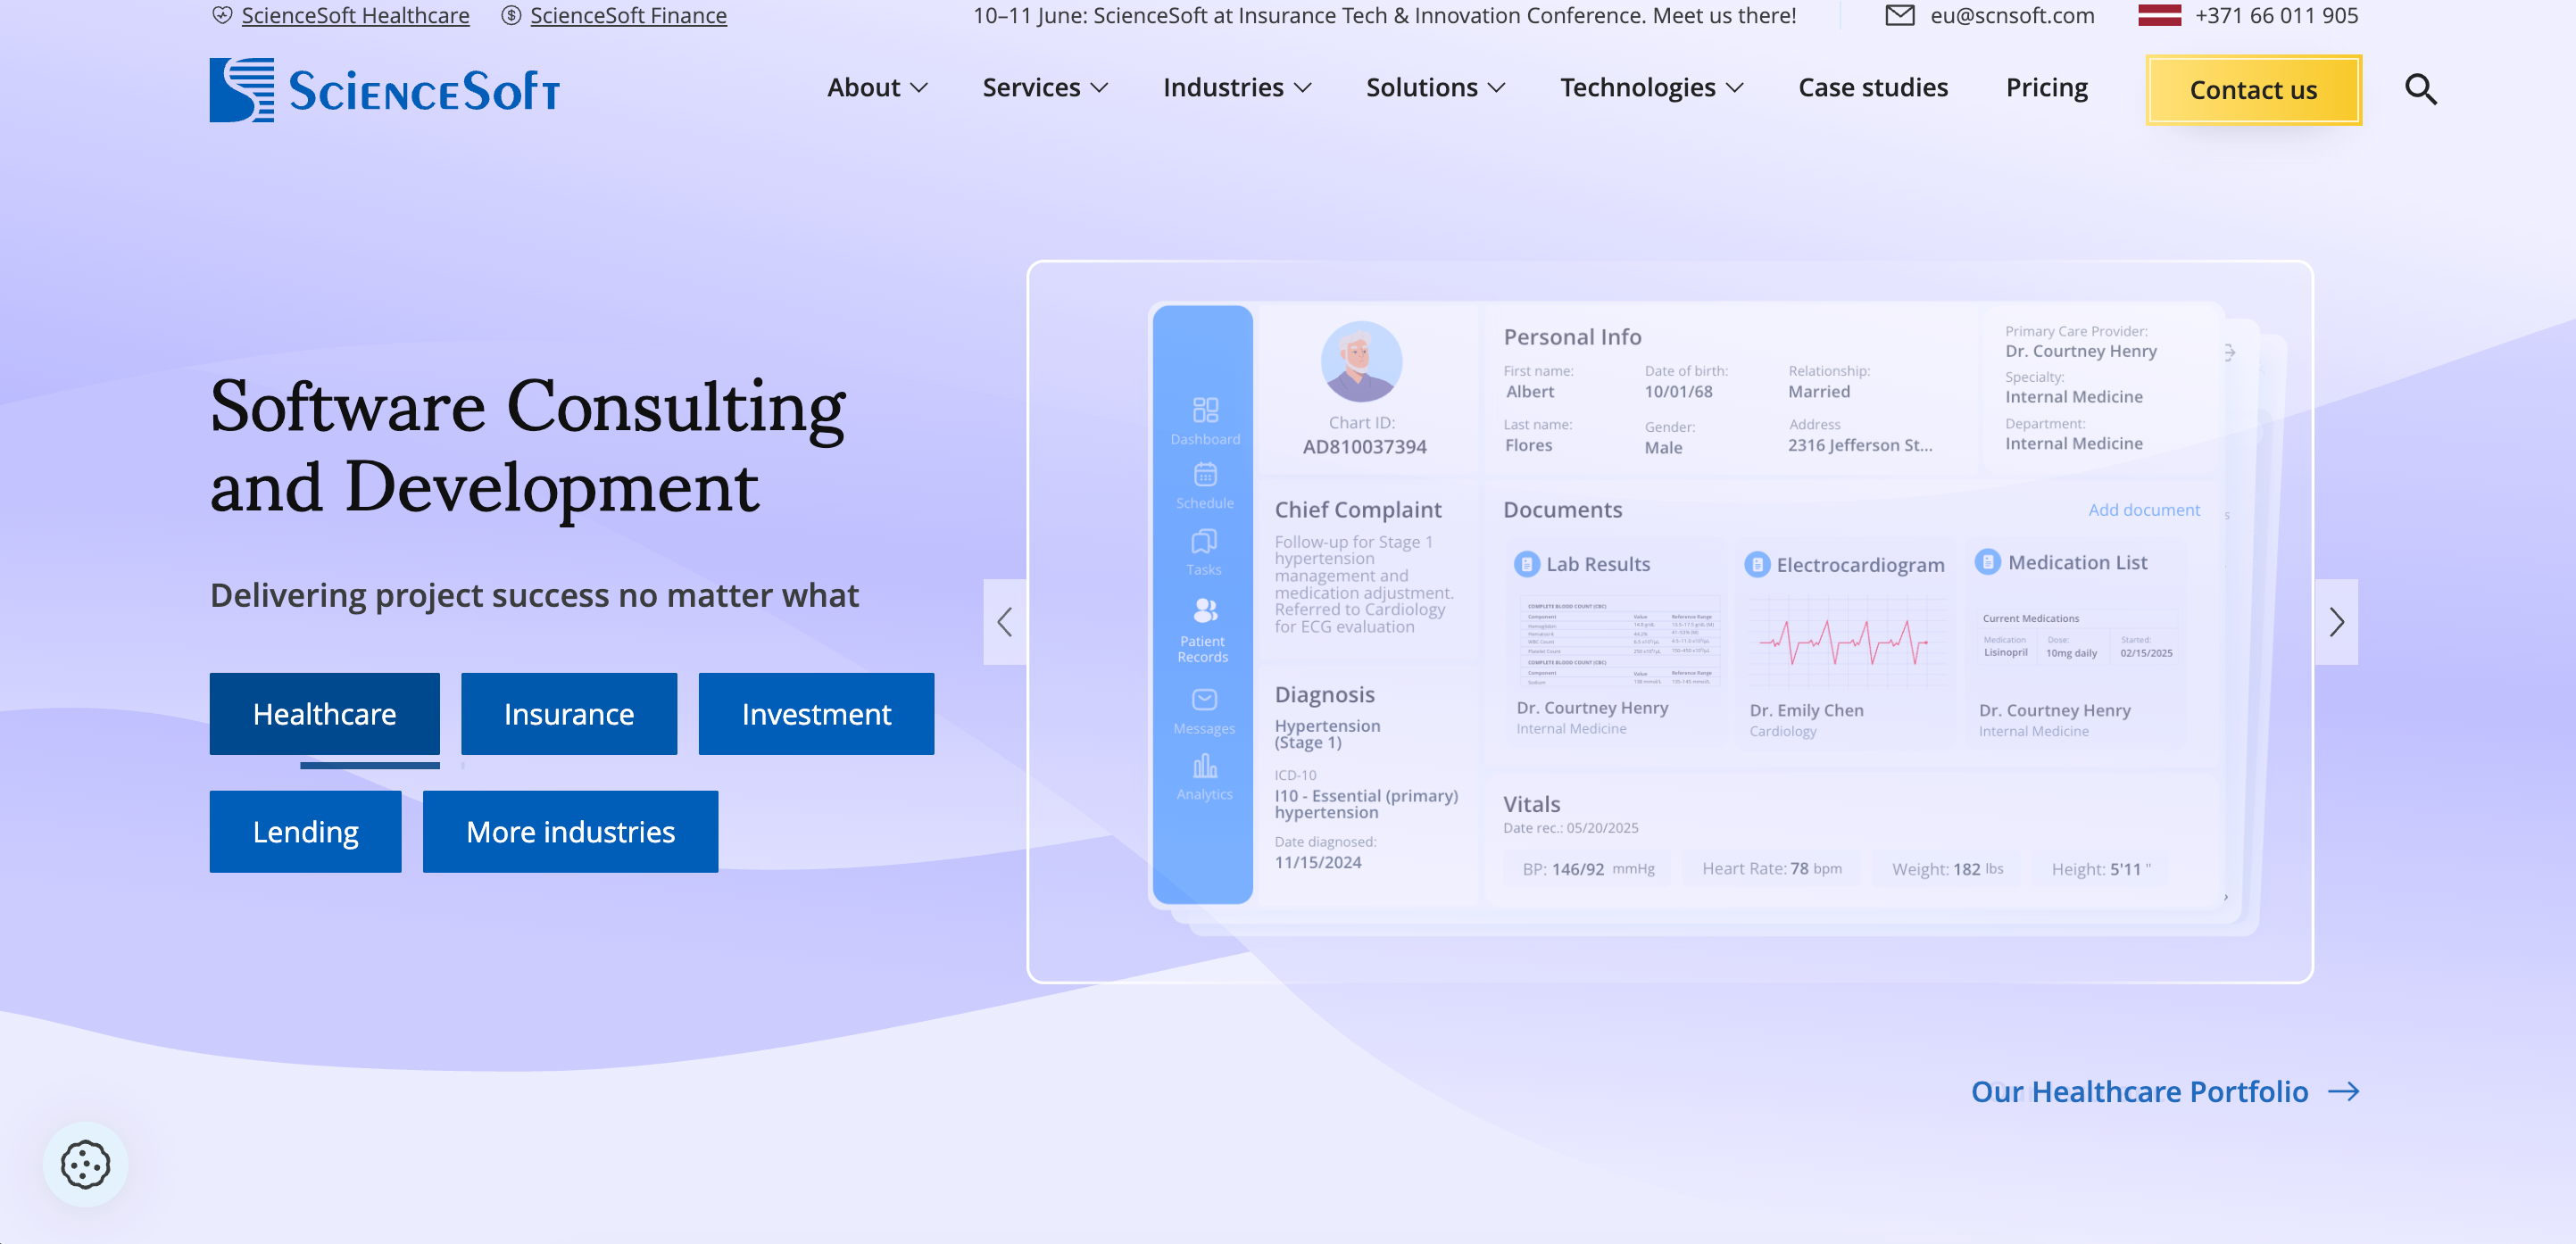Select the Tasks icon in sidebar

point(1204,541)
